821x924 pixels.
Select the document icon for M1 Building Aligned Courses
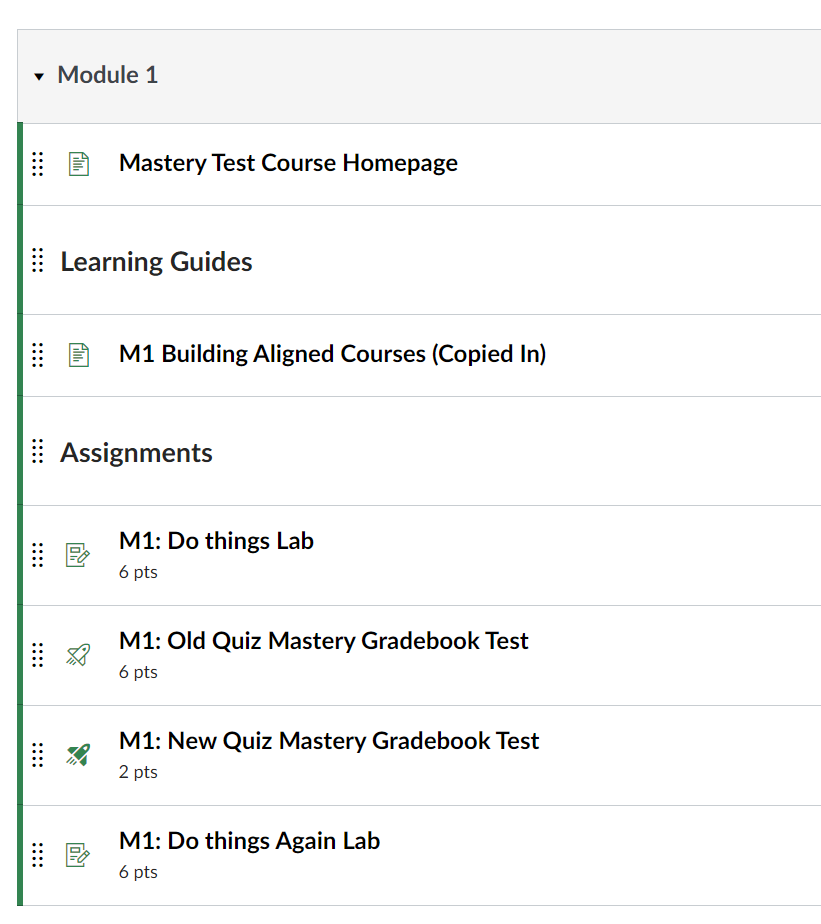point(79,354)
